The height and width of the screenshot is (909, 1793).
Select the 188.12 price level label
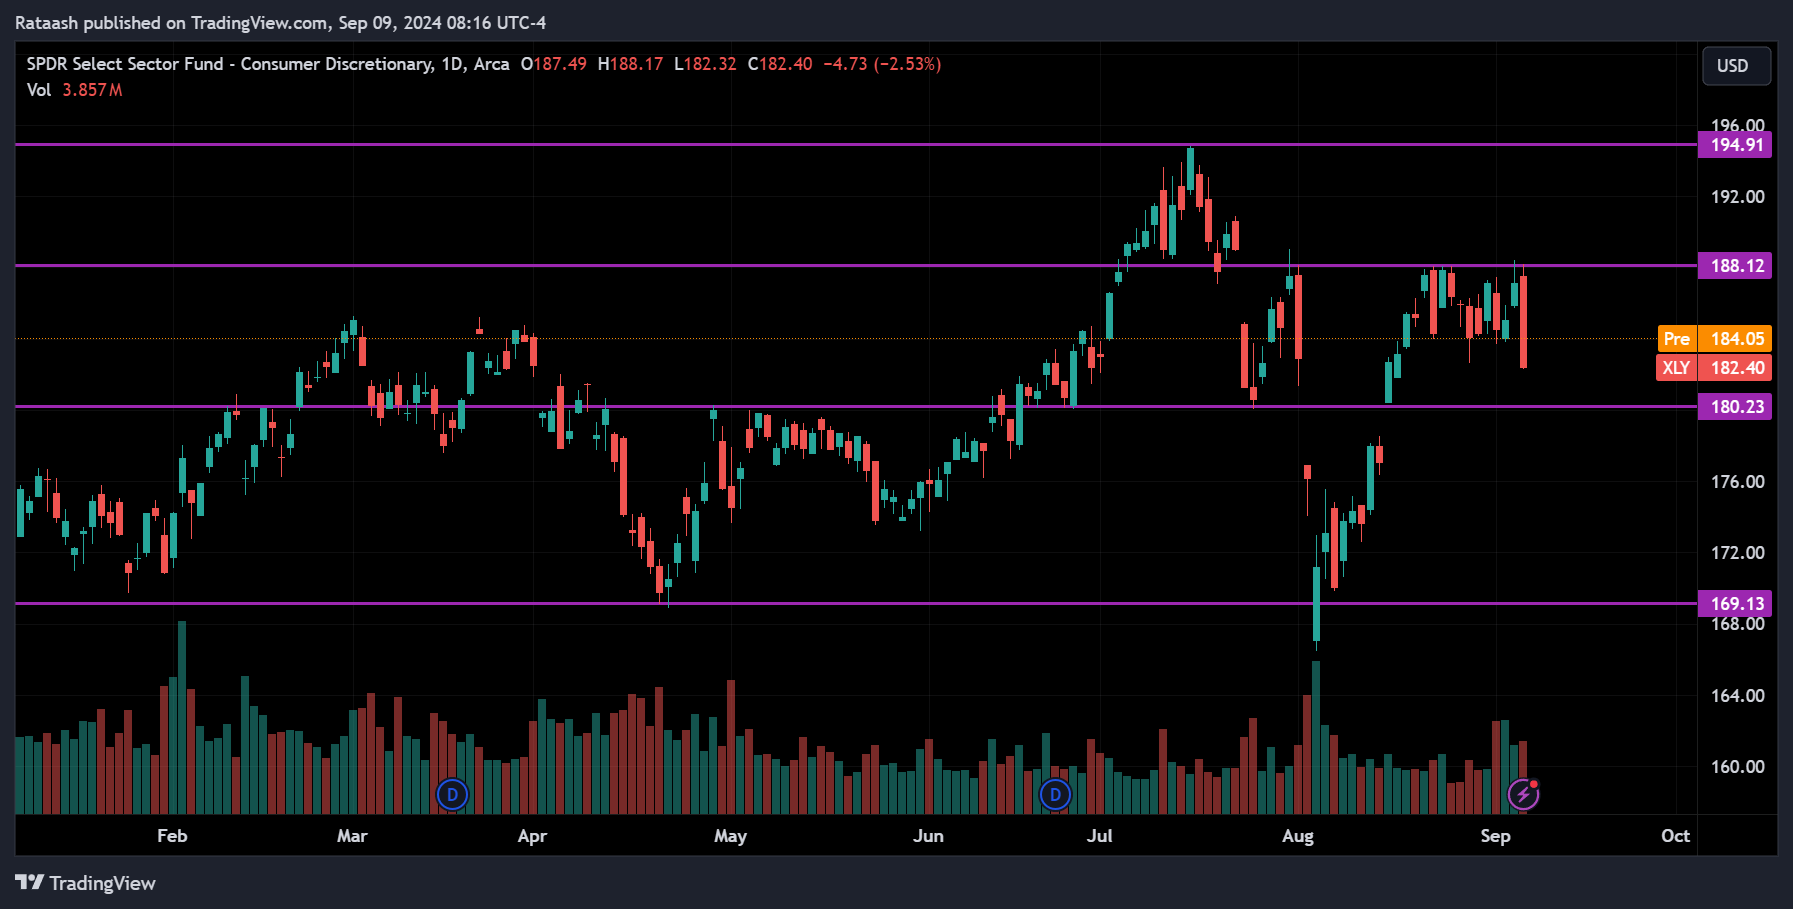tap(1735, 266)
